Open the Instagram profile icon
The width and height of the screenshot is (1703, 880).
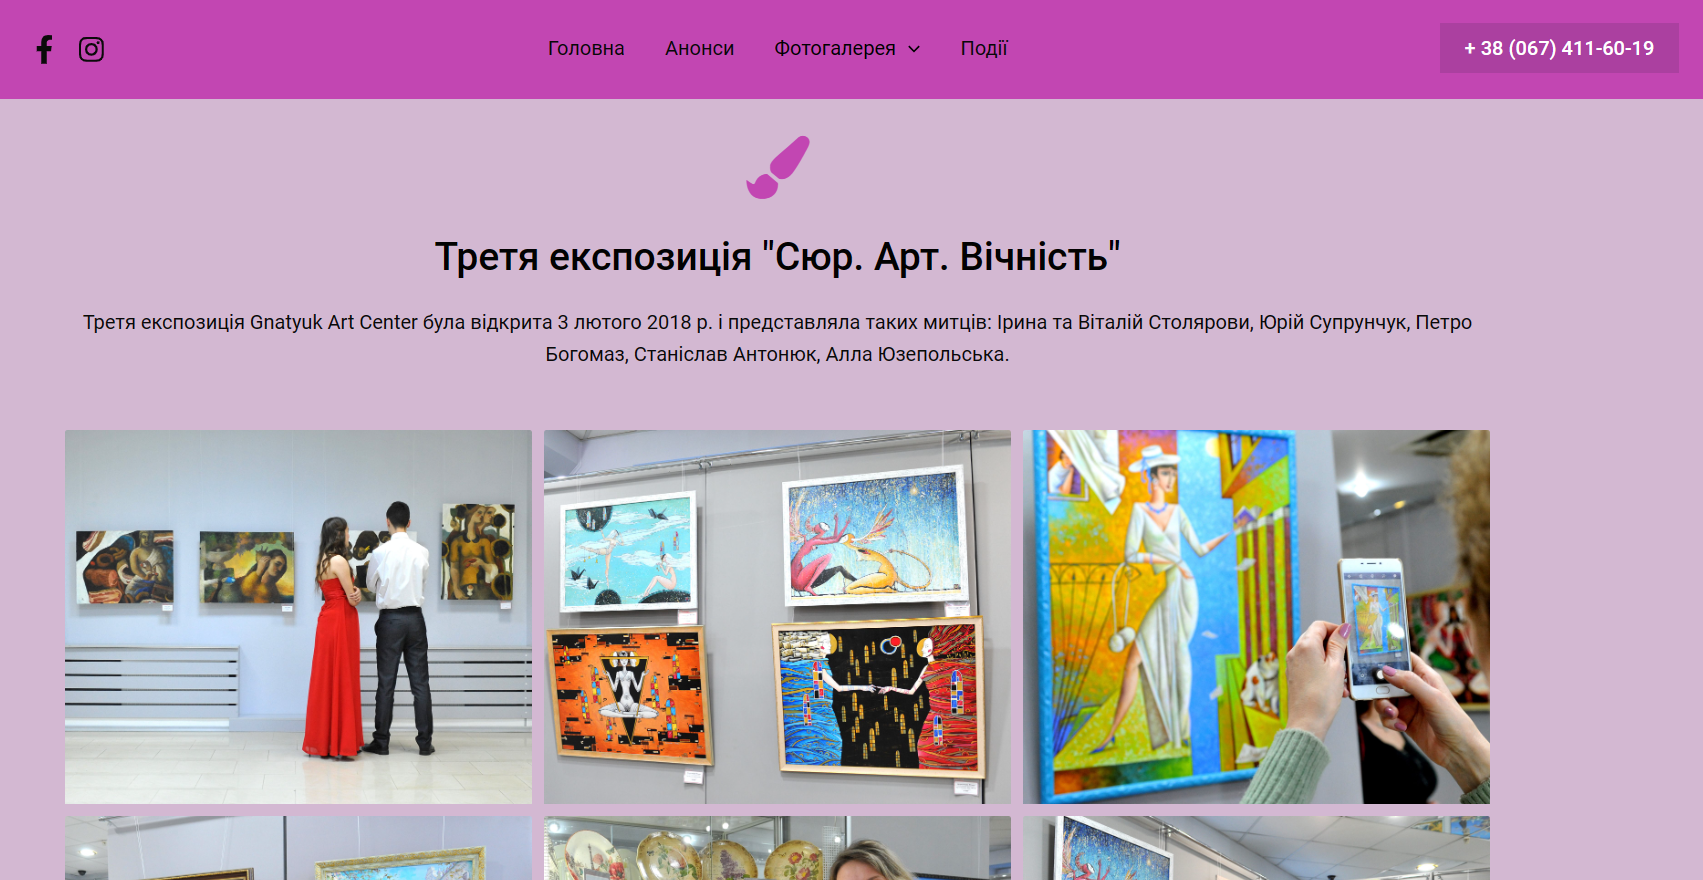pyautogui.click(x=91, y=49)
